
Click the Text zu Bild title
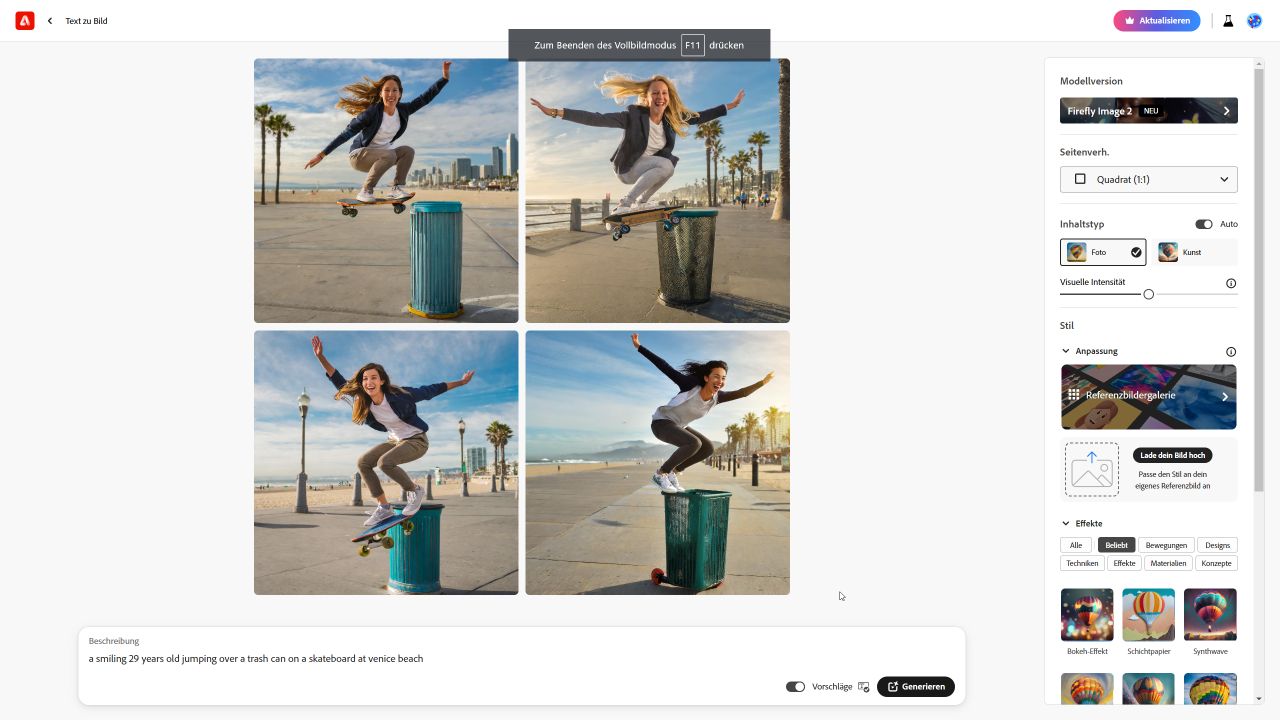[86, 21]
